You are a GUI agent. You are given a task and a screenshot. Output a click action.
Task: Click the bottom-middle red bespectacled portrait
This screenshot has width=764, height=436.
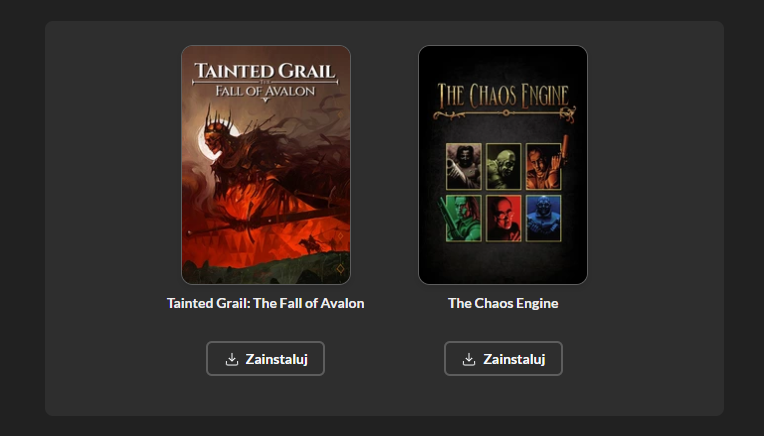click(x=503, y=218)
